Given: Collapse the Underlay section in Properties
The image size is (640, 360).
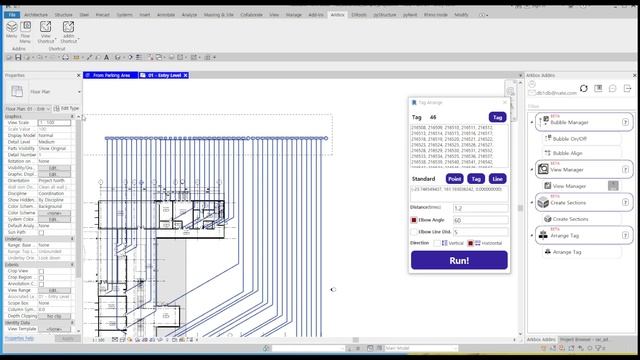Looking at the screenshot, I should point(72,239).
